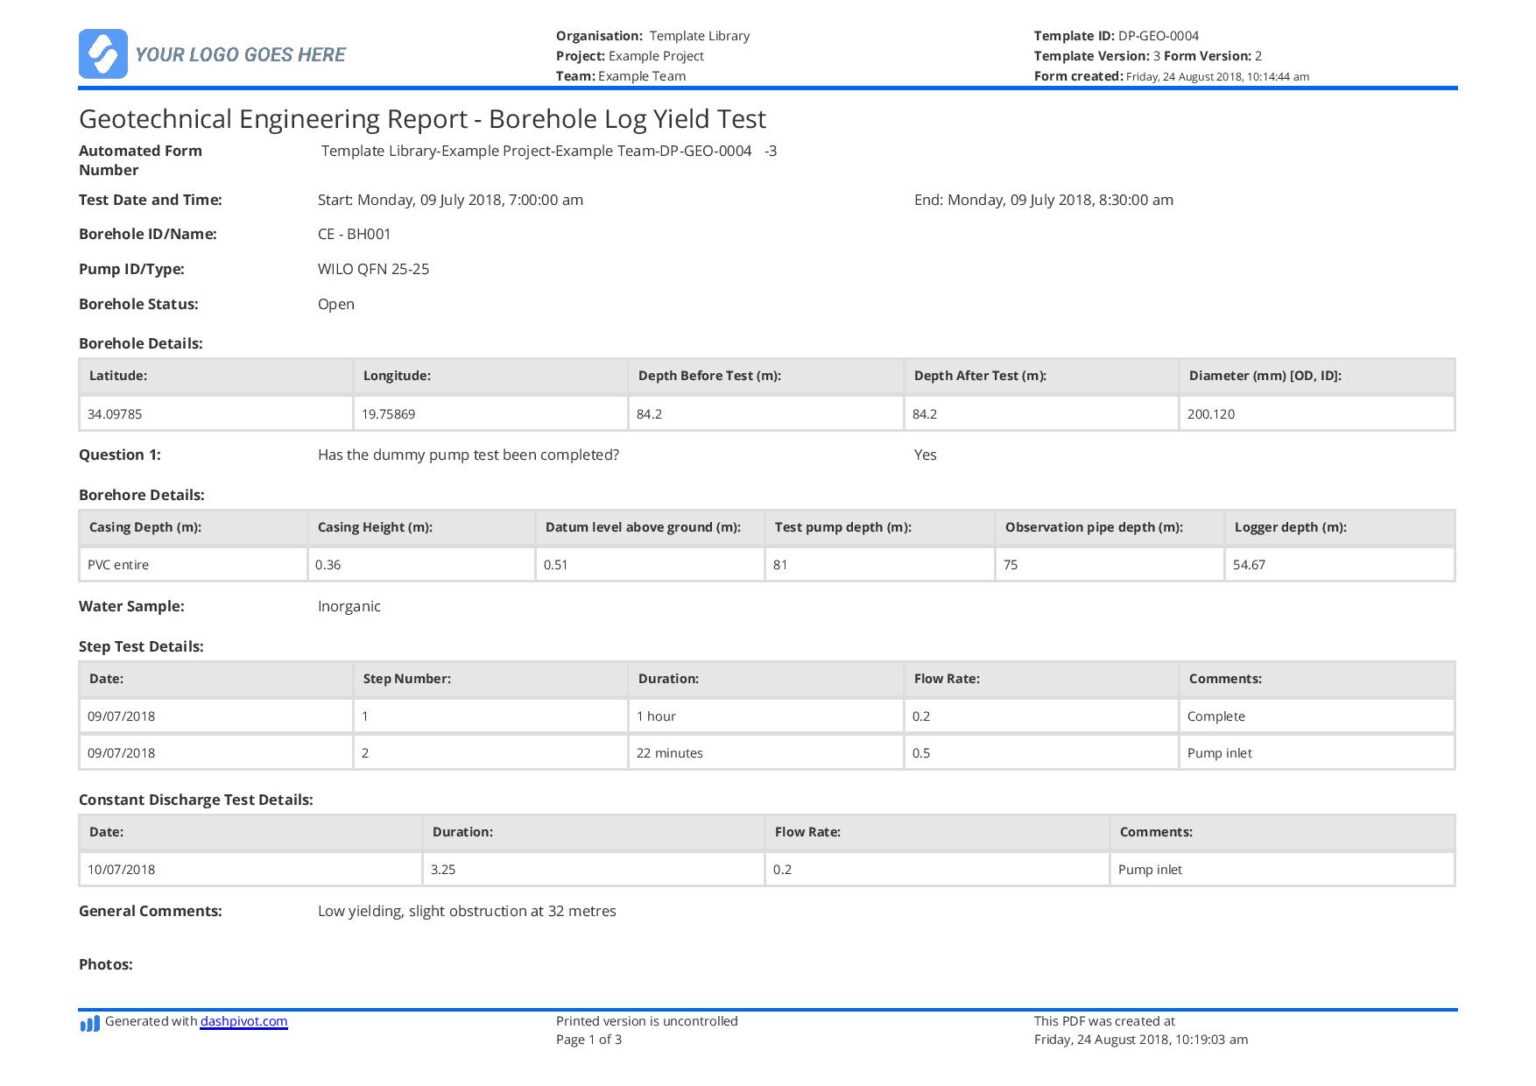Select the Template ID value DP-GEO-0004

[1159, 35]
